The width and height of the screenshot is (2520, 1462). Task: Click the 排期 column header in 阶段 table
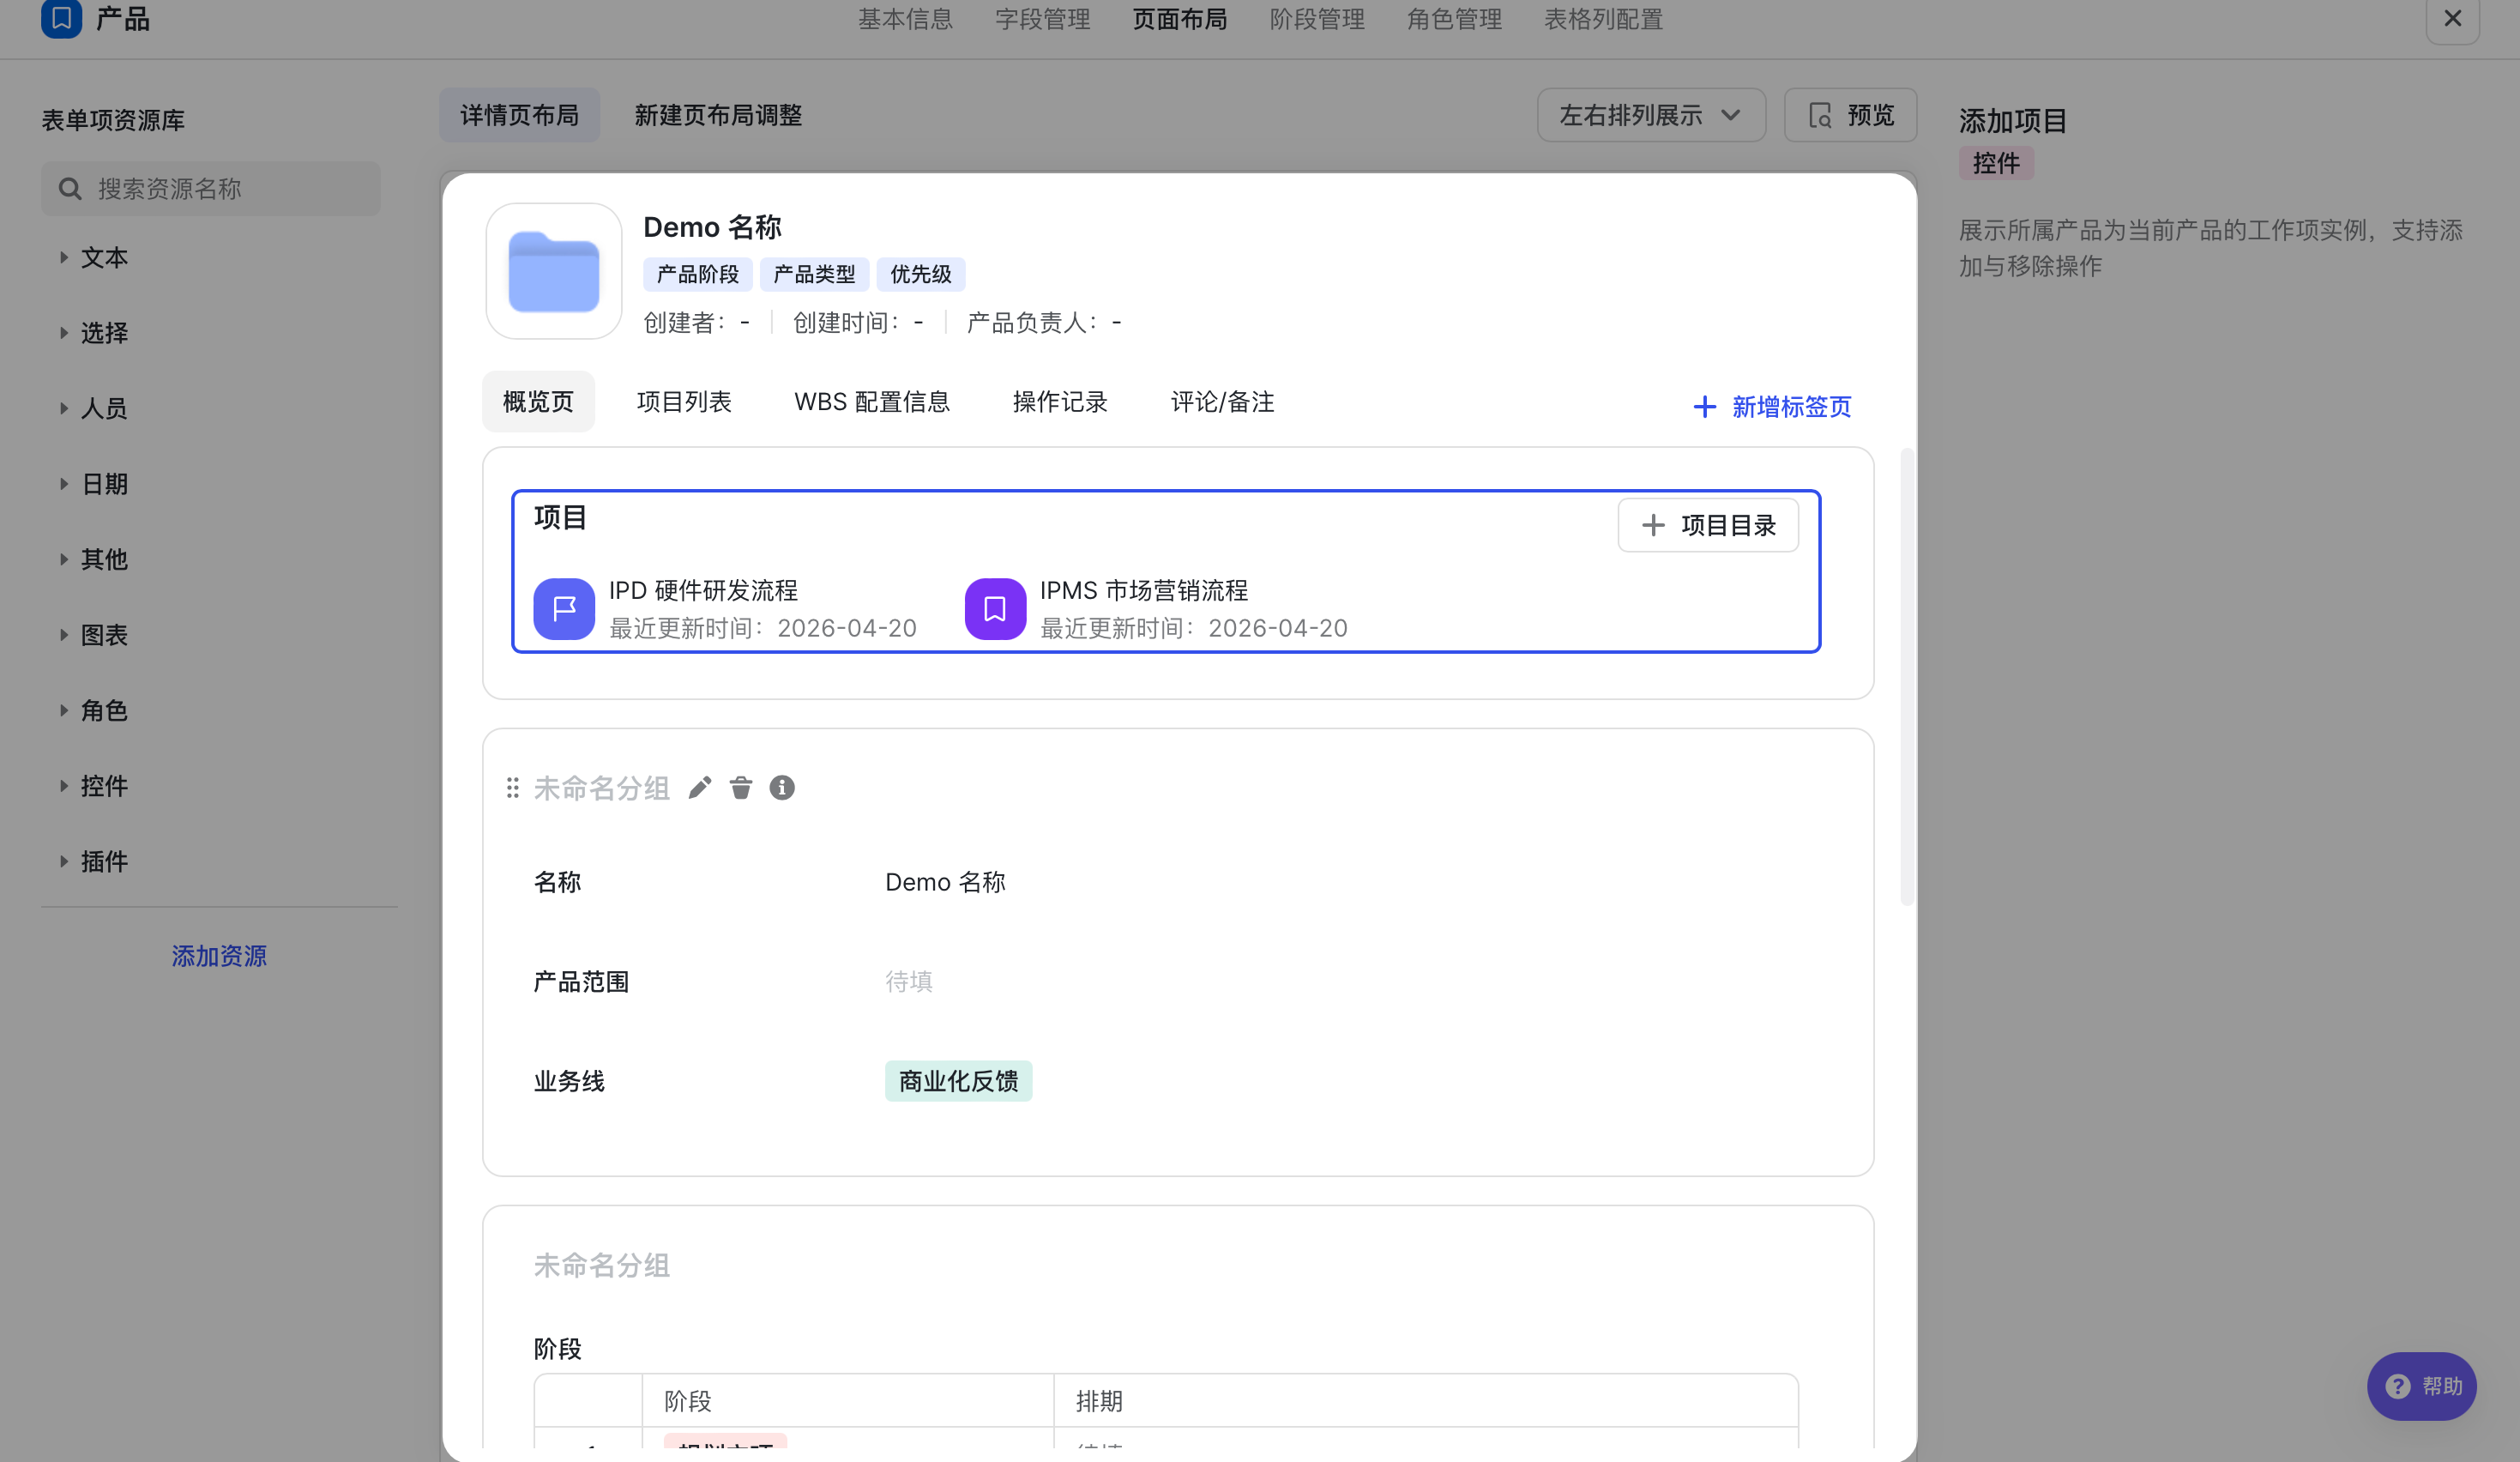(1099, 1401)
